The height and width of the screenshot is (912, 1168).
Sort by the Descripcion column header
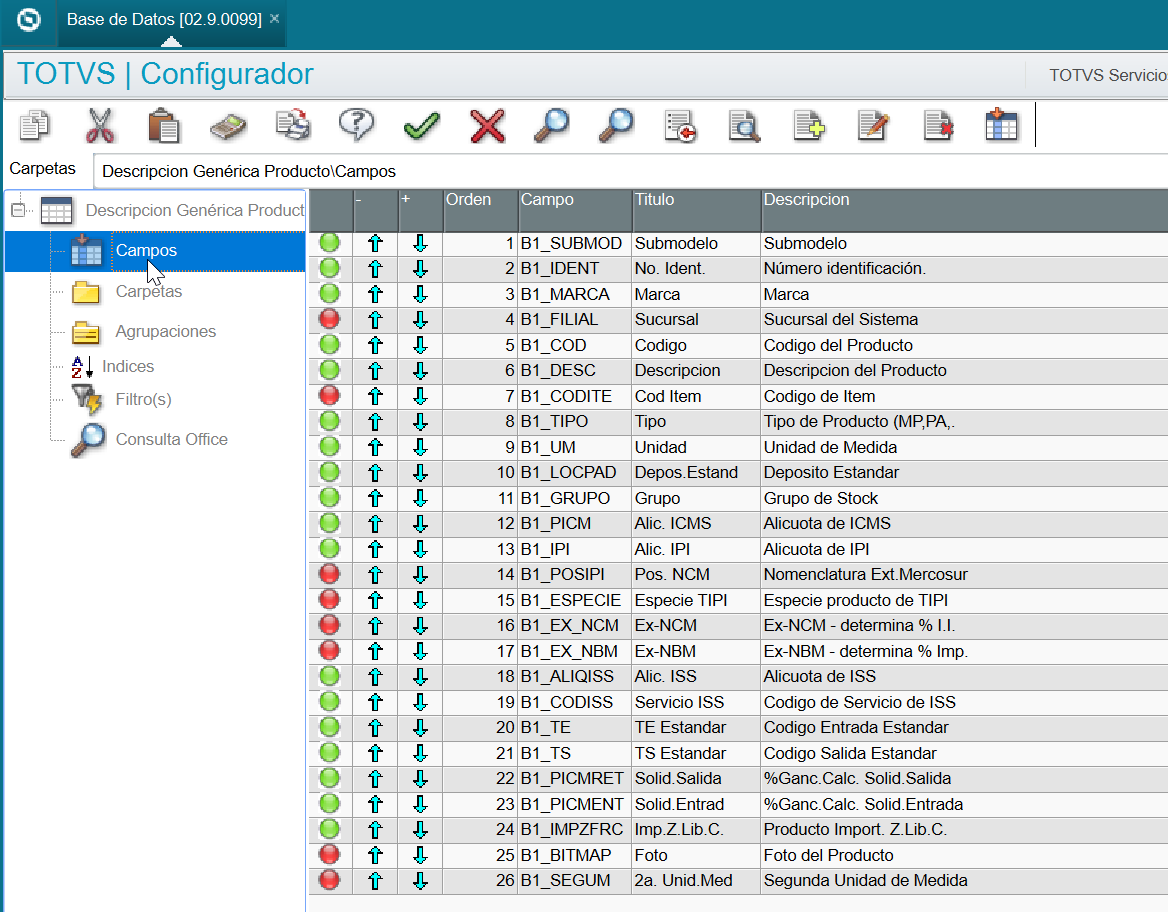coord(965,210)
